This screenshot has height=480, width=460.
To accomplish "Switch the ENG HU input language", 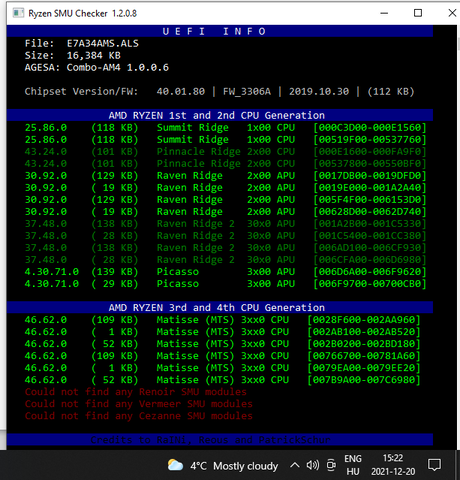I will [353, 465].
